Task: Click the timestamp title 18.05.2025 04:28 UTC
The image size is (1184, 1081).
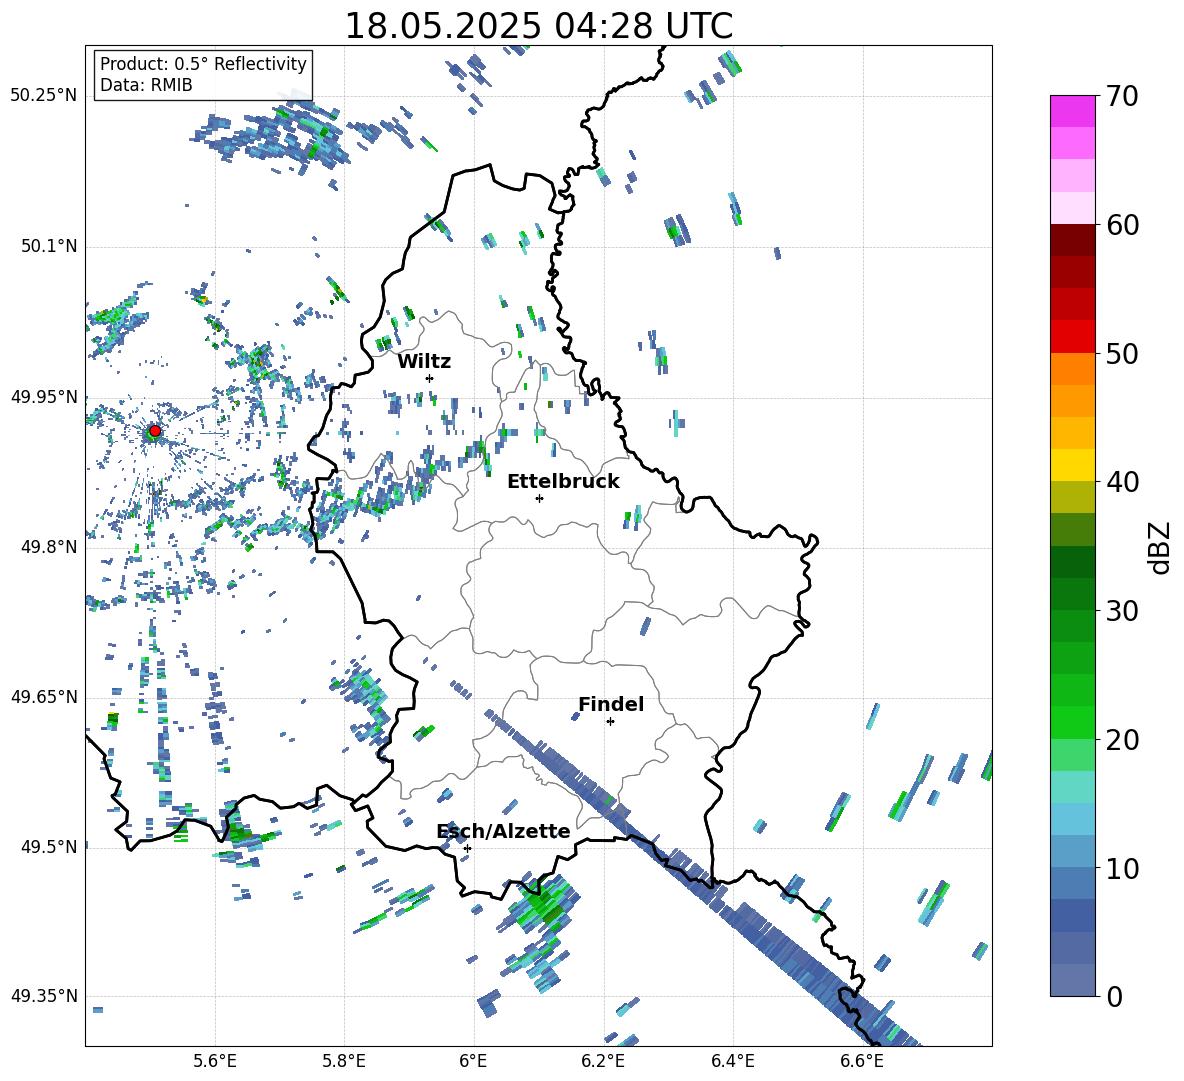Action: [x=538, y=26]
